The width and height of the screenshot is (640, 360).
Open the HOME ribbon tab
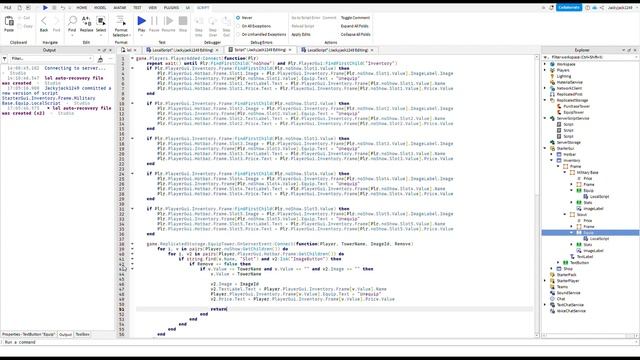[x=82, y=8]
